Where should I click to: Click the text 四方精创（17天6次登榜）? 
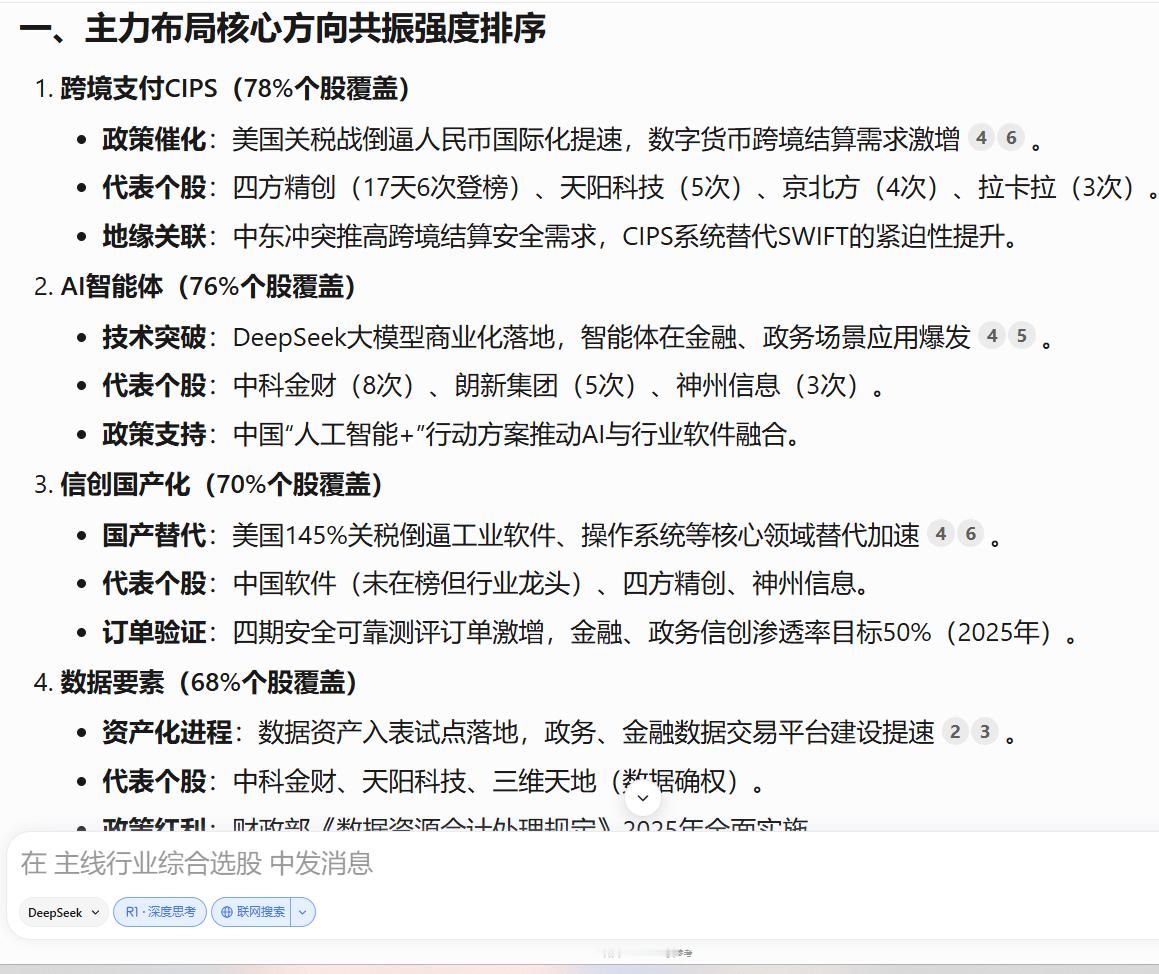tap(379, 187)
